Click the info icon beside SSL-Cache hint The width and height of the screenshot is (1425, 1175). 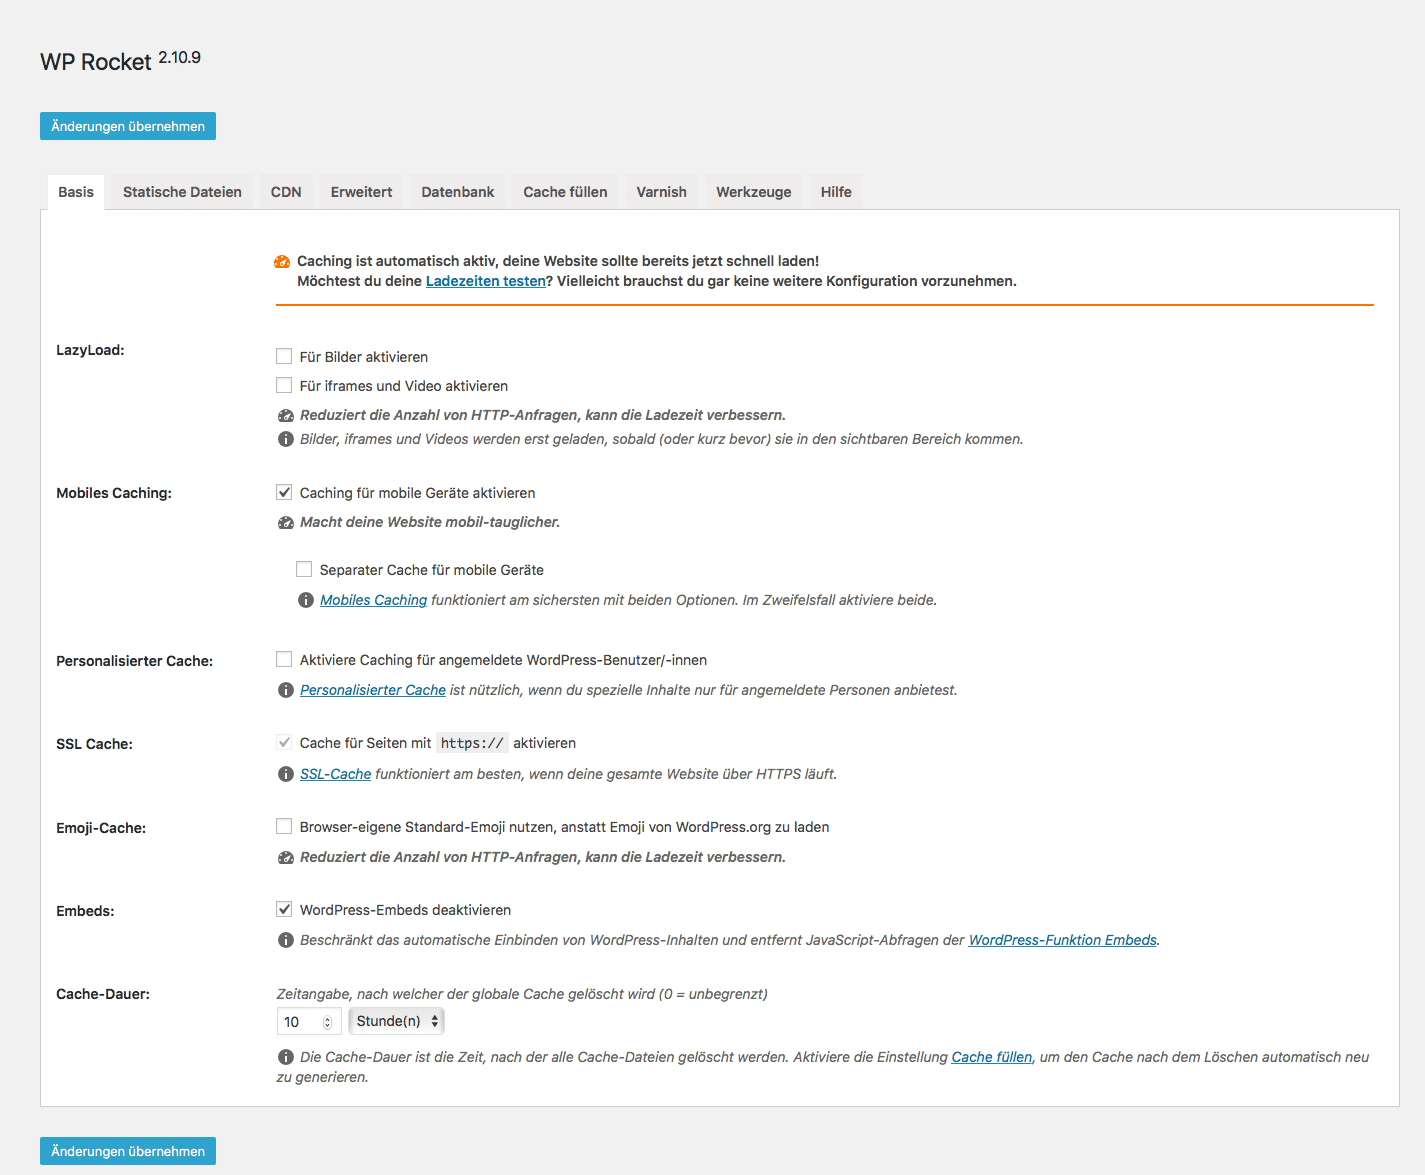coord(285,774)
